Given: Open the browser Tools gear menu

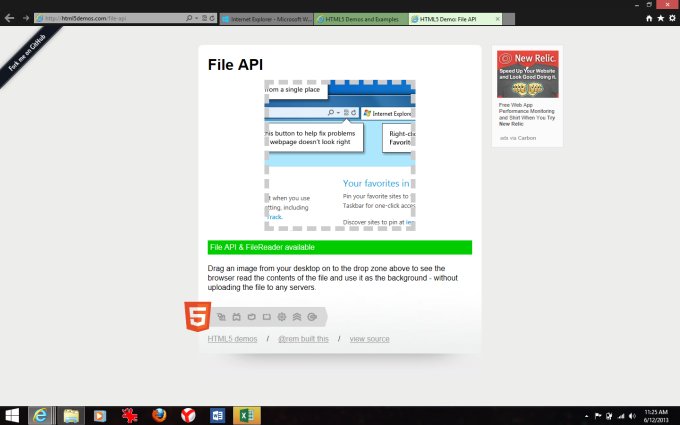Looking at the screenshot, I should point(672,18).
